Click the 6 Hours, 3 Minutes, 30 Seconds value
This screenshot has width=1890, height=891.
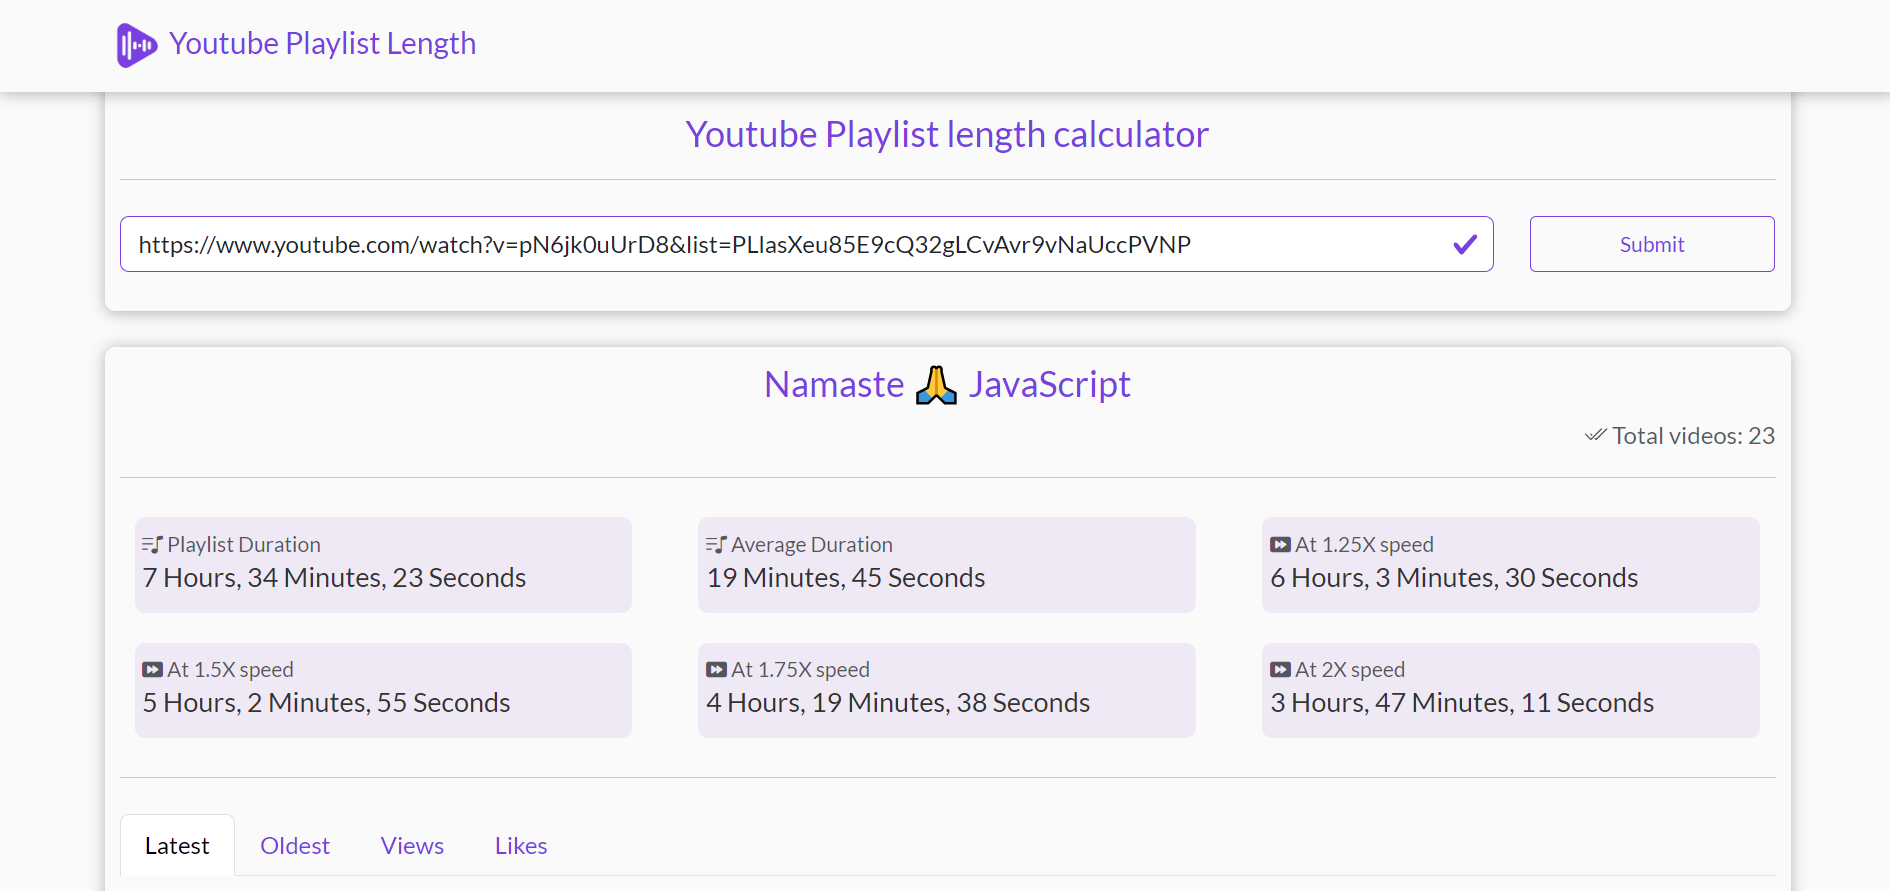(x=1454, y=578)
